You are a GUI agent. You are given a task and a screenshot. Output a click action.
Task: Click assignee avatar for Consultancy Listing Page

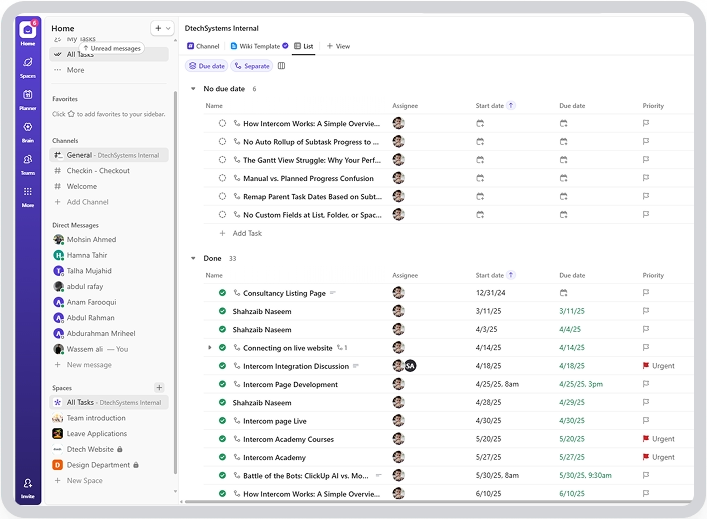[x=398, y=293]
